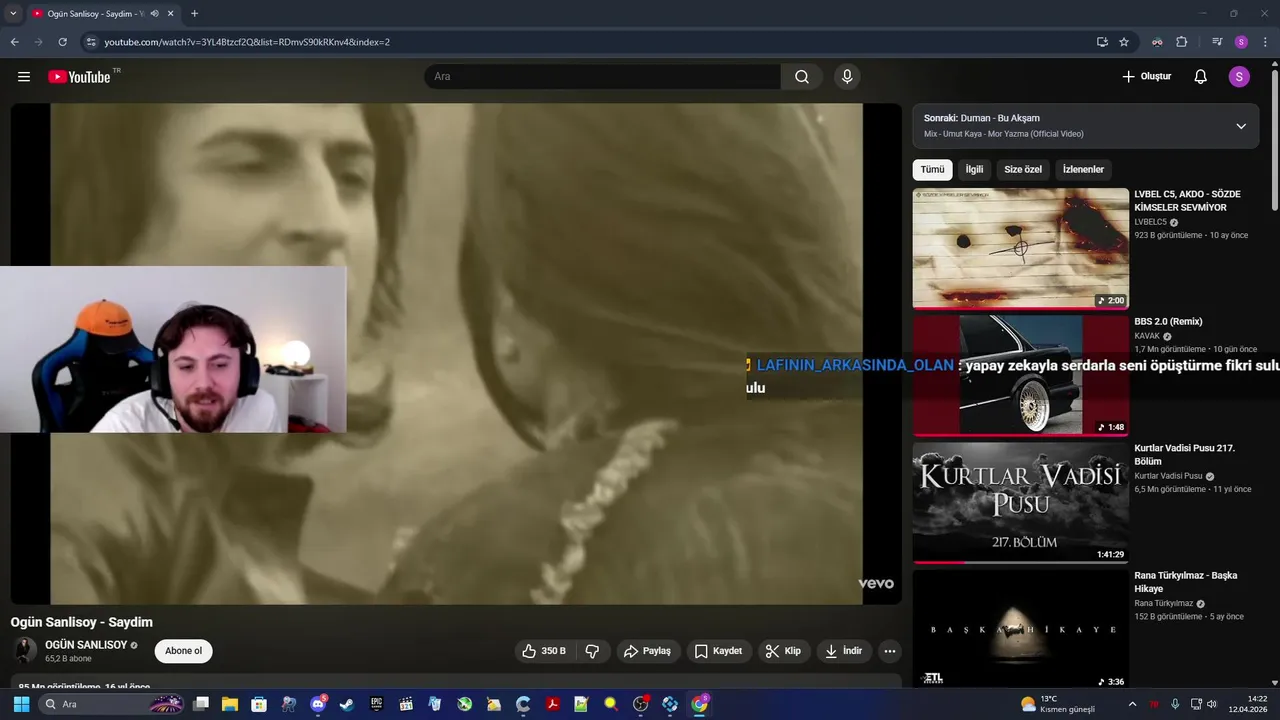Click into the Ara search field

(603, 77)
